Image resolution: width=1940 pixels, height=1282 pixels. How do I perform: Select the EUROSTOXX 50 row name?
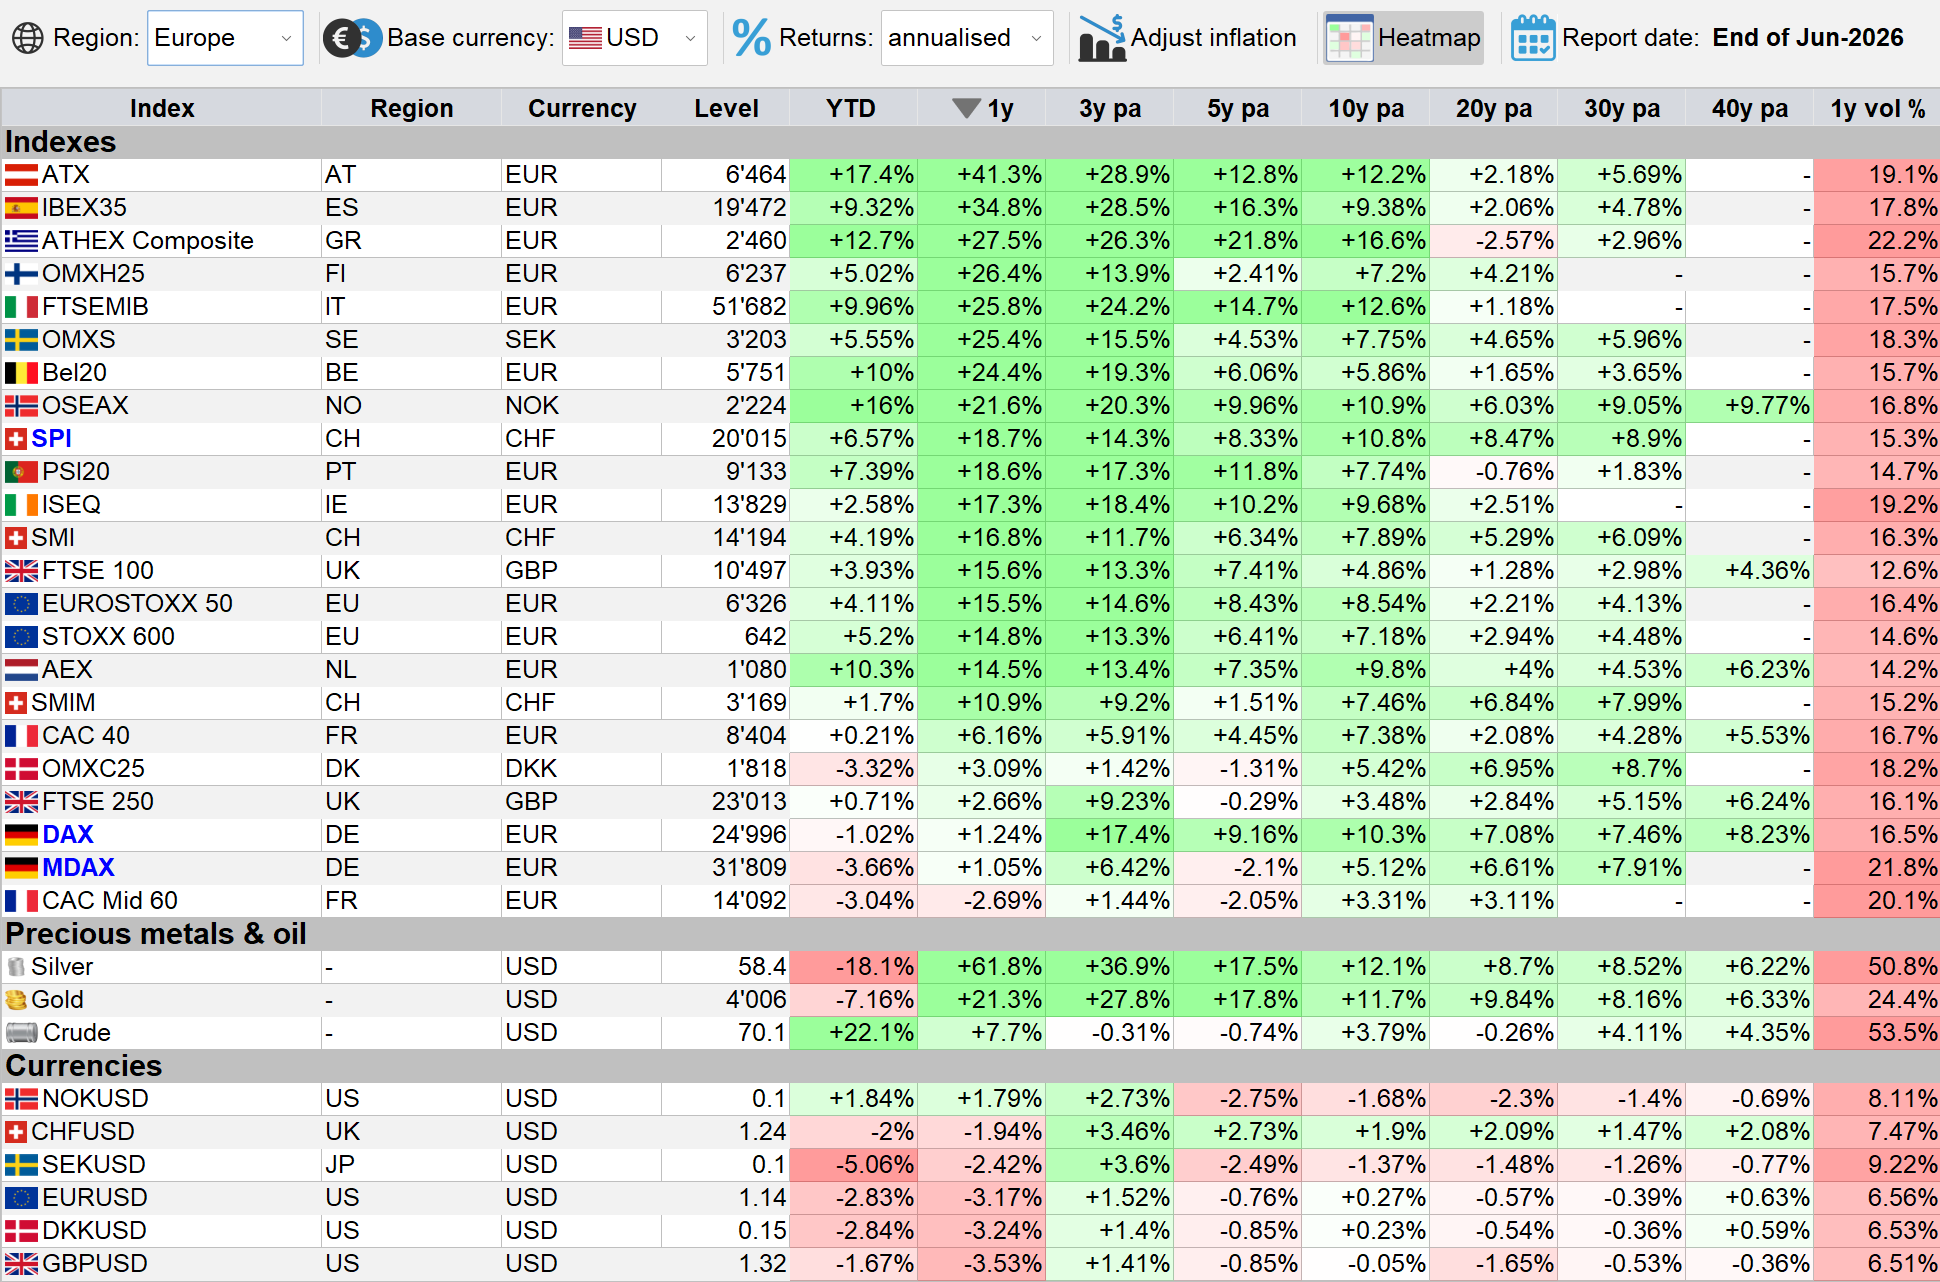(137, 604)
